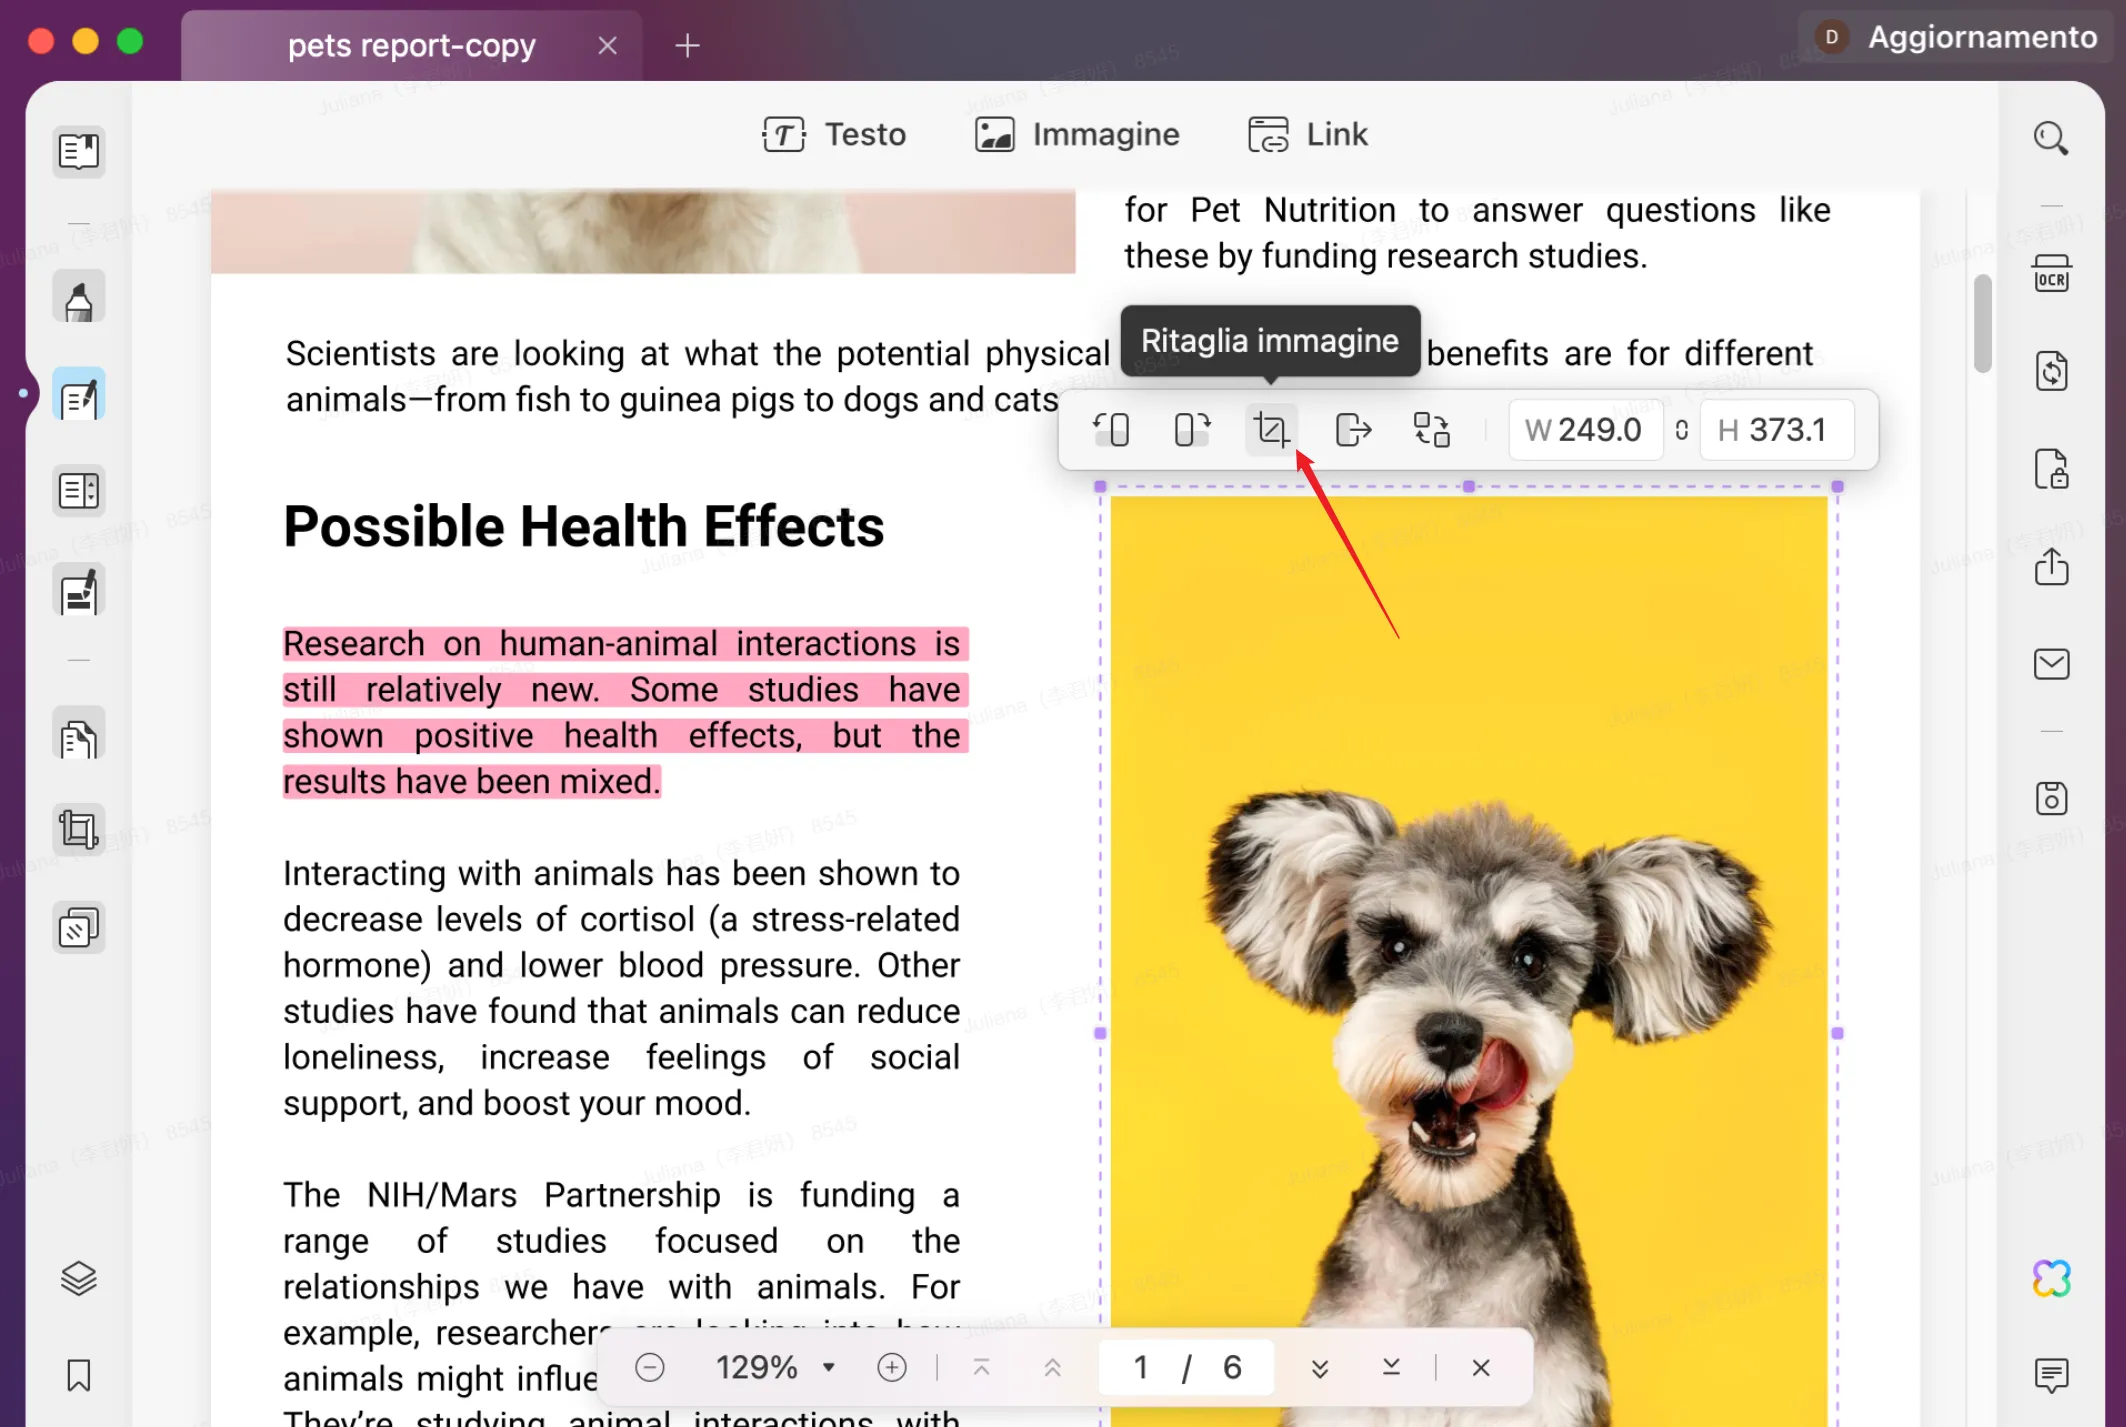Image resolution: width=2126 pixels, height=1427 pixels.
Task: Go to the previous page
Action: 1052,1367
